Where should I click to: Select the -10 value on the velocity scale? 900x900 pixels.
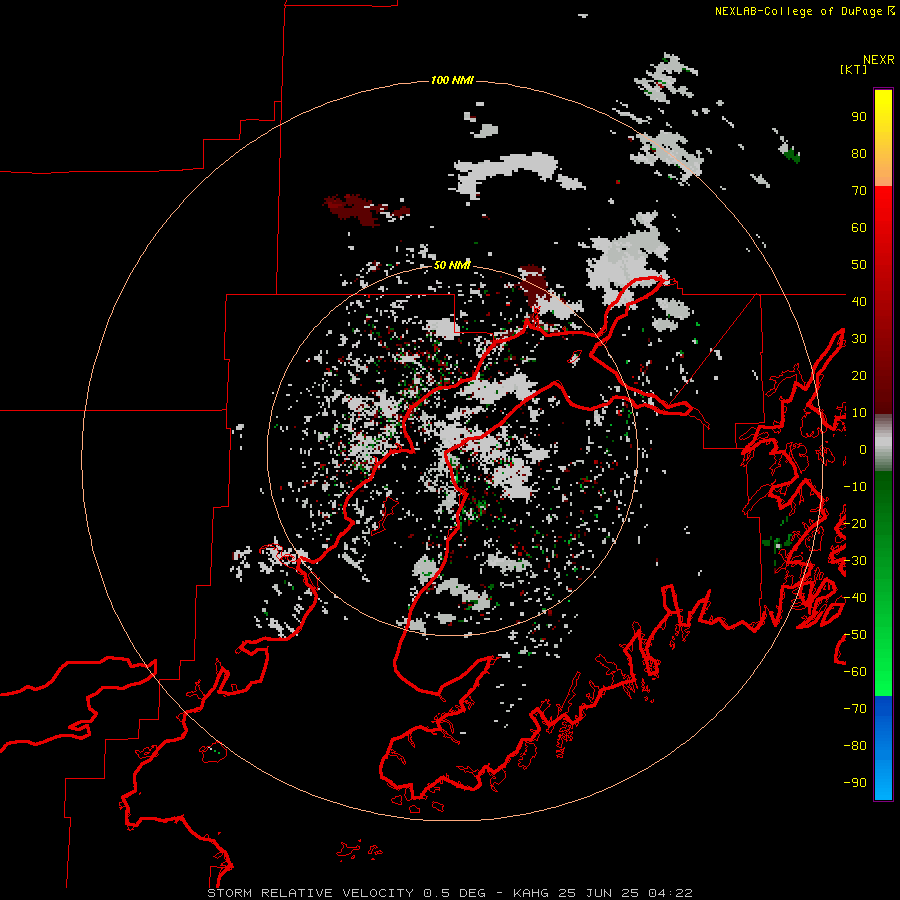pos(855,487)
